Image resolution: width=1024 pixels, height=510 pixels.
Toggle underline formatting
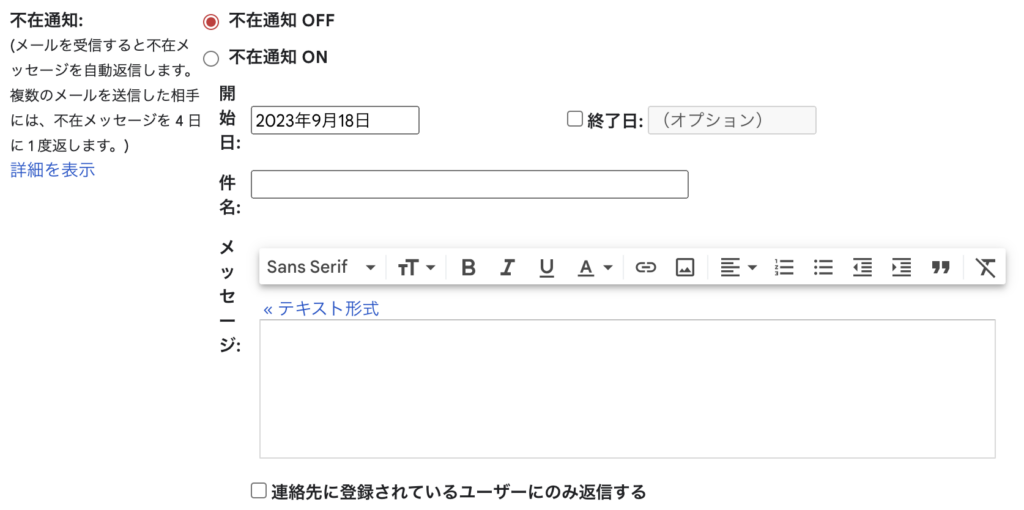tap(546, 267)
